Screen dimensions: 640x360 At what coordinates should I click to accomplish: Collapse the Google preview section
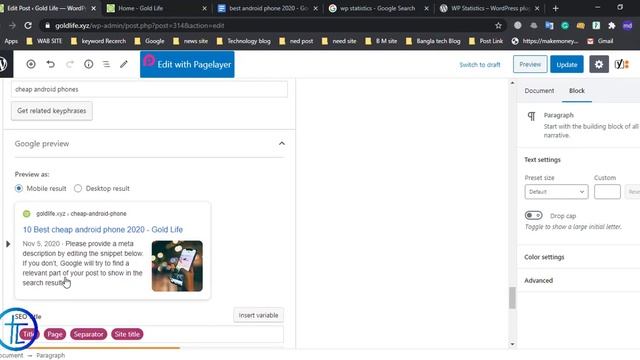pos(282,143)
